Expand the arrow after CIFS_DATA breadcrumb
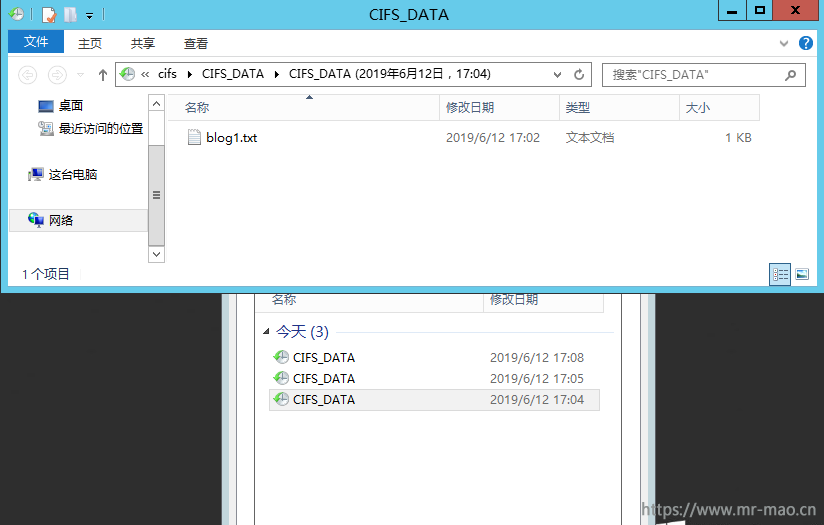The image size is (824, 525). tap(276, 75)
